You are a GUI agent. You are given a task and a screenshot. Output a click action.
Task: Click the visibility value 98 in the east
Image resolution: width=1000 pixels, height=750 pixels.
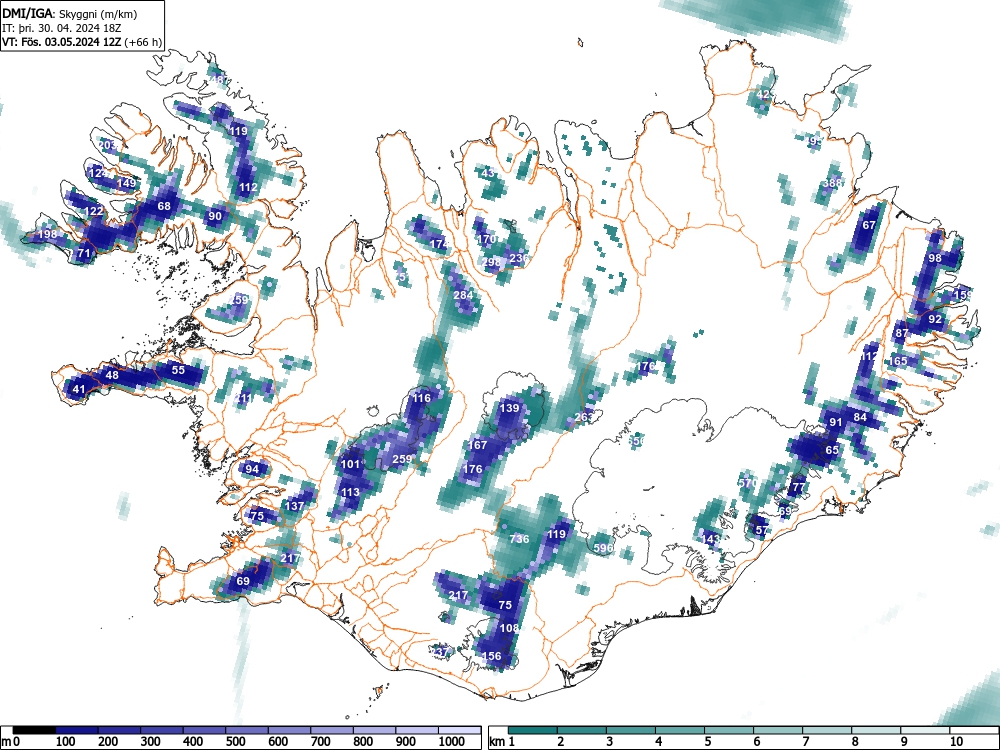(x=935, y=258)
